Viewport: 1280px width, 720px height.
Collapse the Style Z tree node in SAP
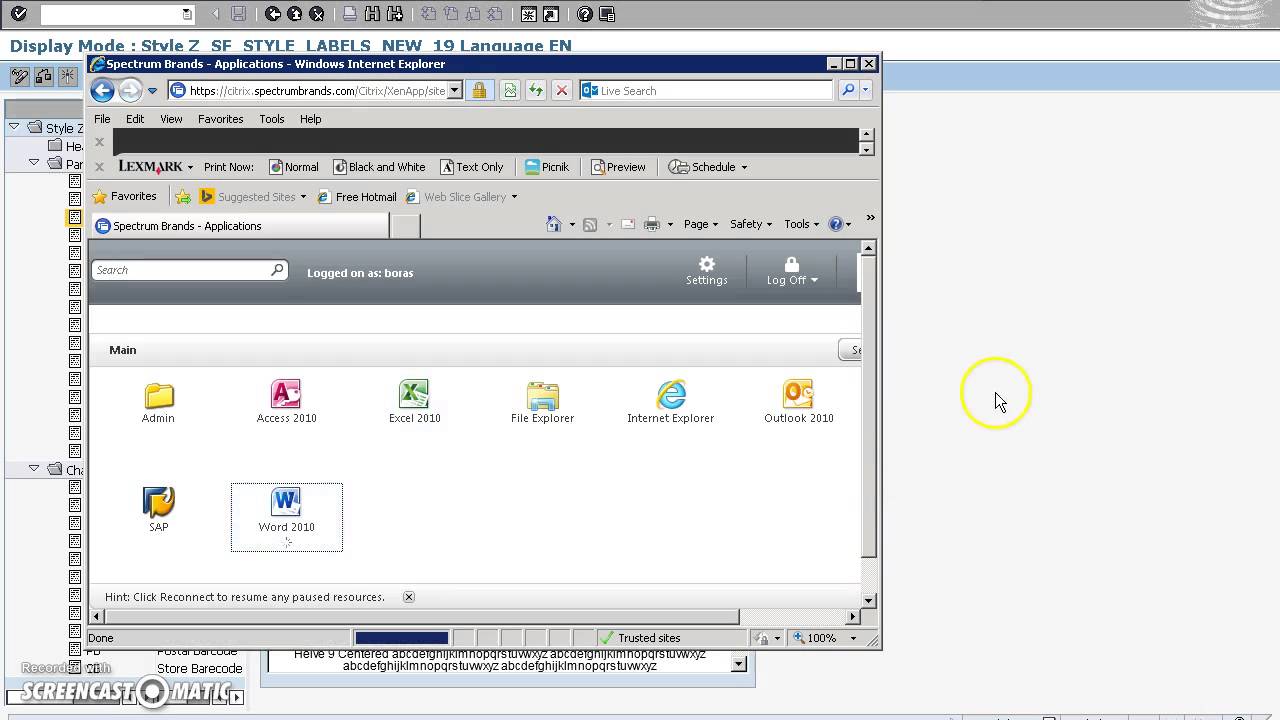coord(14,127)
